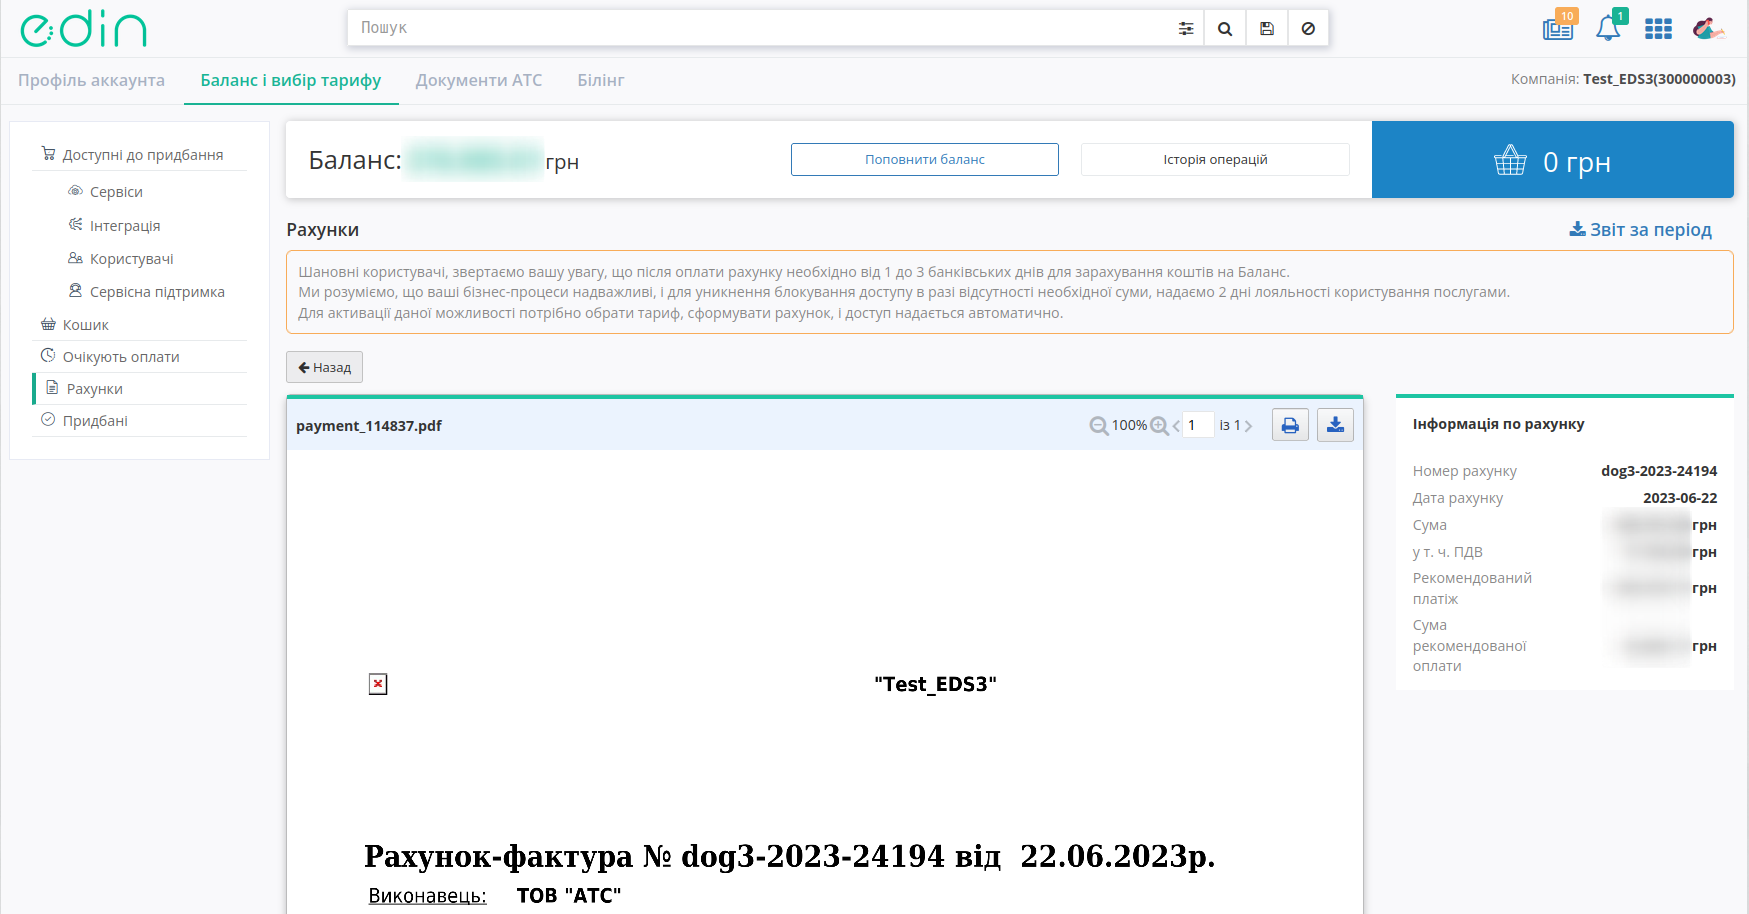Click Інформація по рахунку heading
The width and height of the screenshot is (1749, 914).
(x=1498, y=424)
